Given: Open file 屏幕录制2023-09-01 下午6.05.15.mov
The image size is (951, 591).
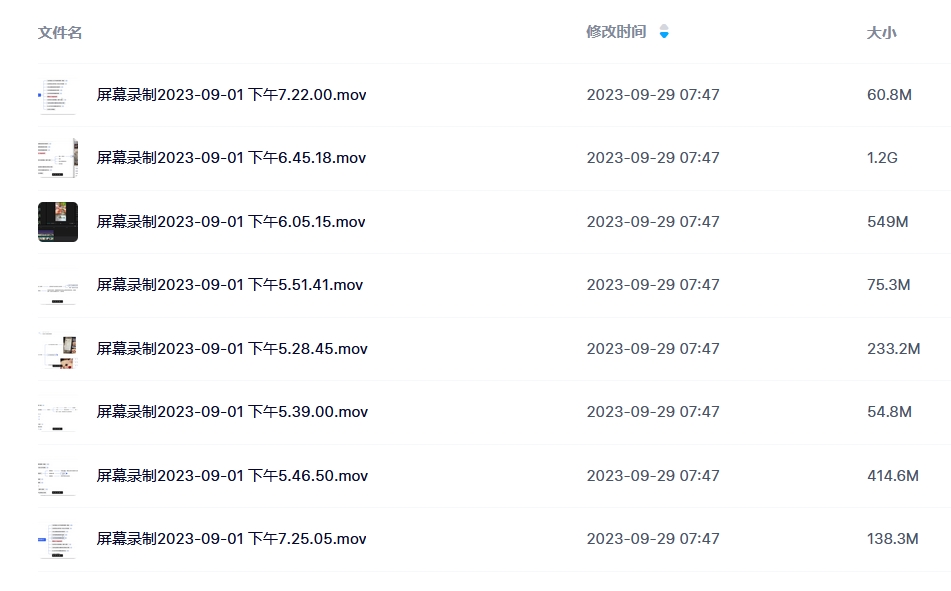Looking at the screenshot, I should pyautogui.click(x=230, y=222).
